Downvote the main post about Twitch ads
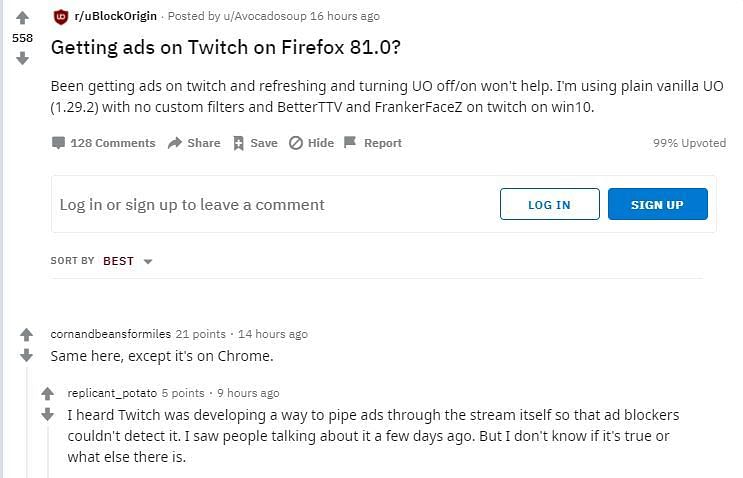Viewport: 743px width, 478px height. point(22,58)
